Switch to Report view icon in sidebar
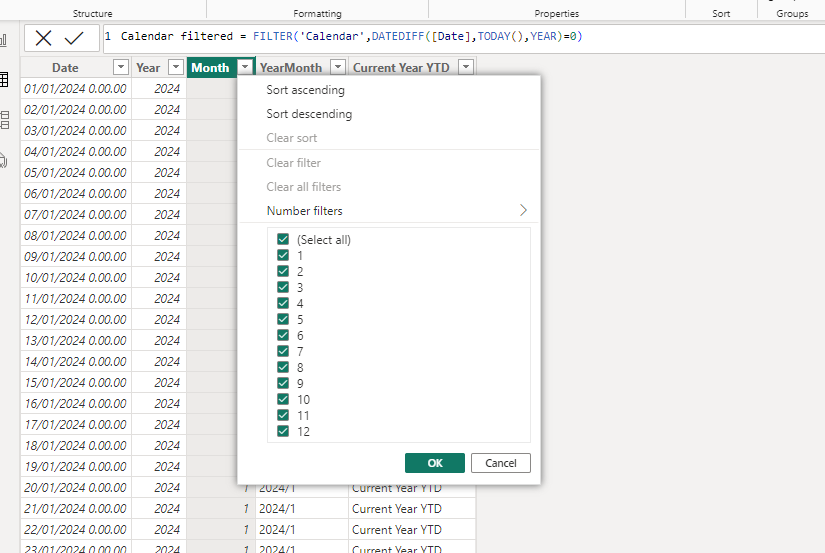The width and height of the screenshot is (825, 553). click(x=4, y=40)
